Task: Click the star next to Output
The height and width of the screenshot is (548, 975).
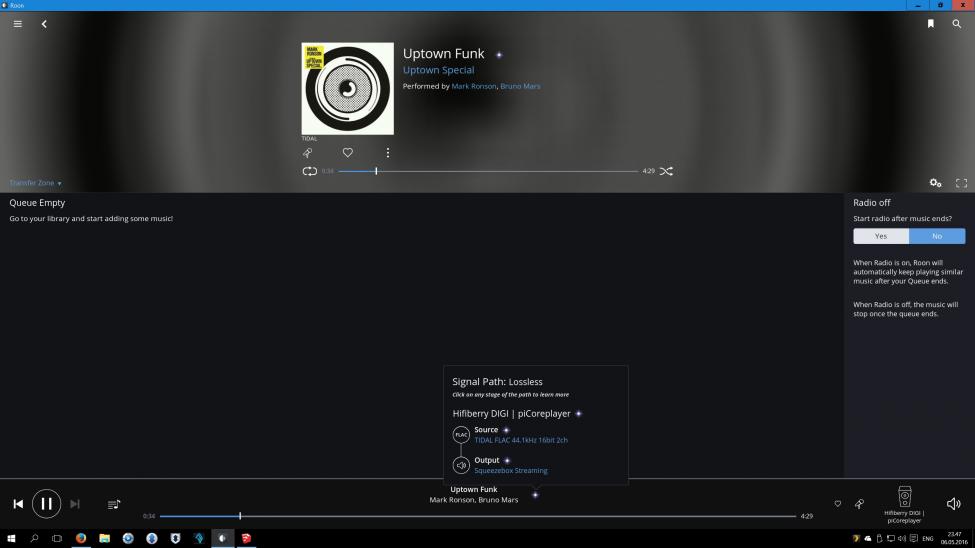Action: pos(507,460)
